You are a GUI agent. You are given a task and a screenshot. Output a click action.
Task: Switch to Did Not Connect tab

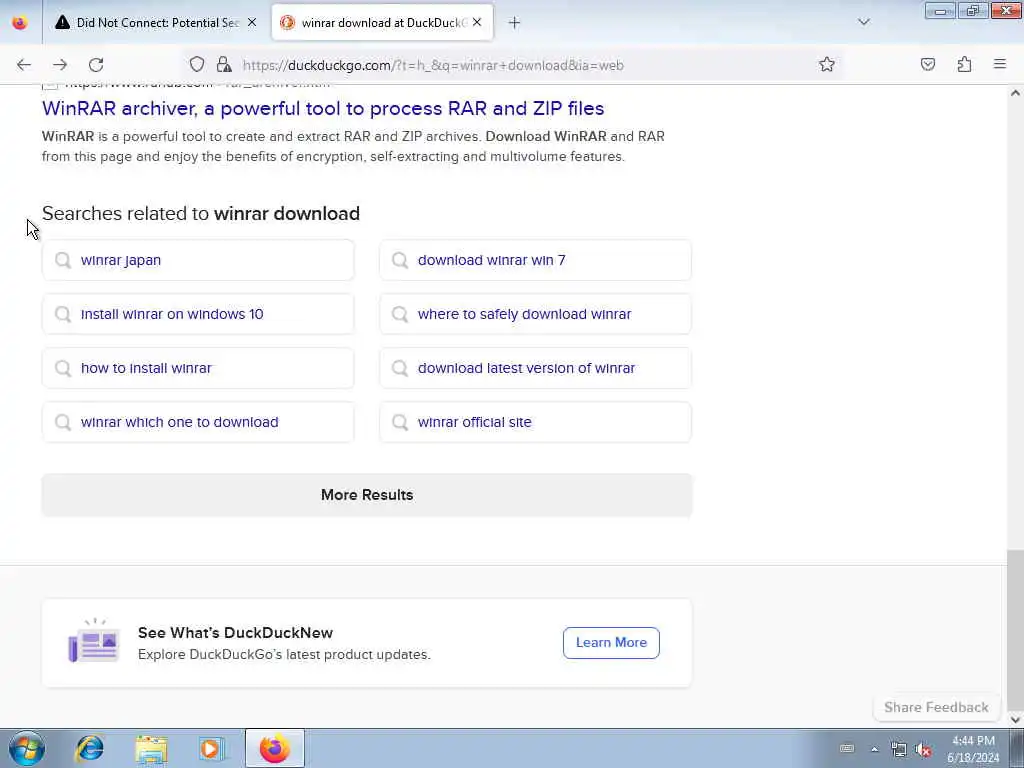pyautogui.click(x=155, y=23)
